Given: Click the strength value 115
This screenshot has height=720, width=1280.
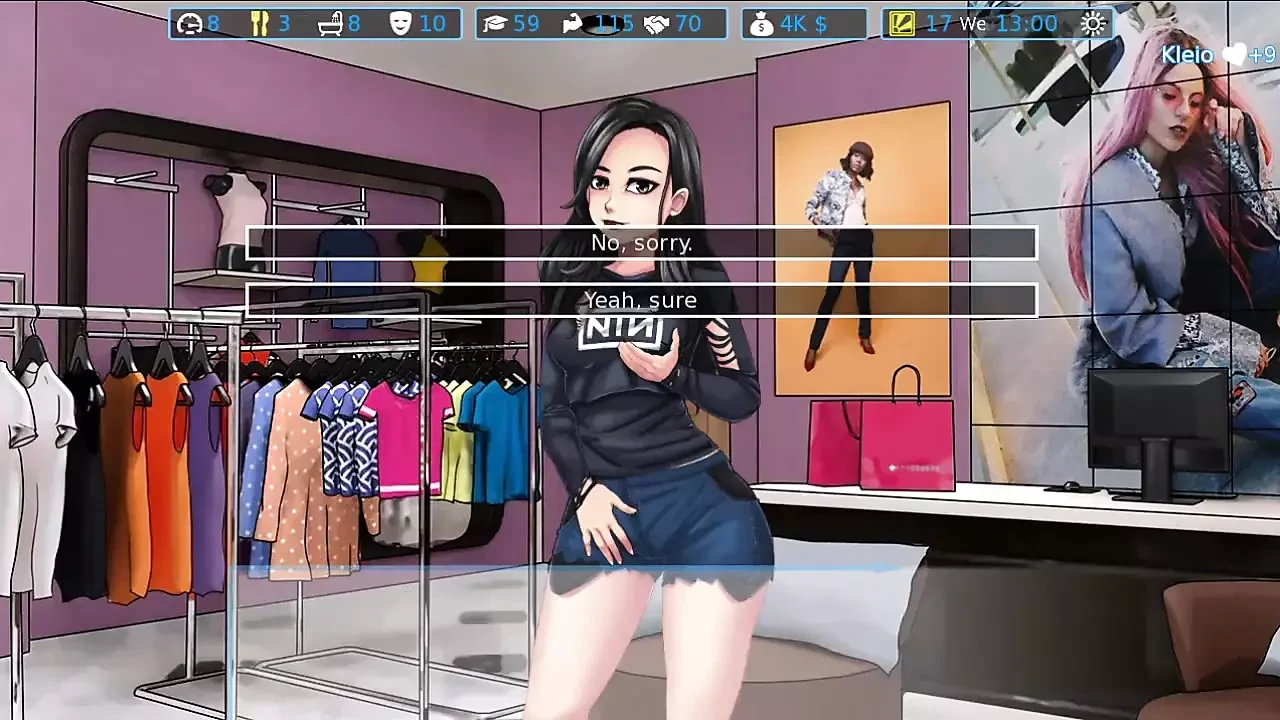Looking at the screenshot, I should tap(613, 23).
